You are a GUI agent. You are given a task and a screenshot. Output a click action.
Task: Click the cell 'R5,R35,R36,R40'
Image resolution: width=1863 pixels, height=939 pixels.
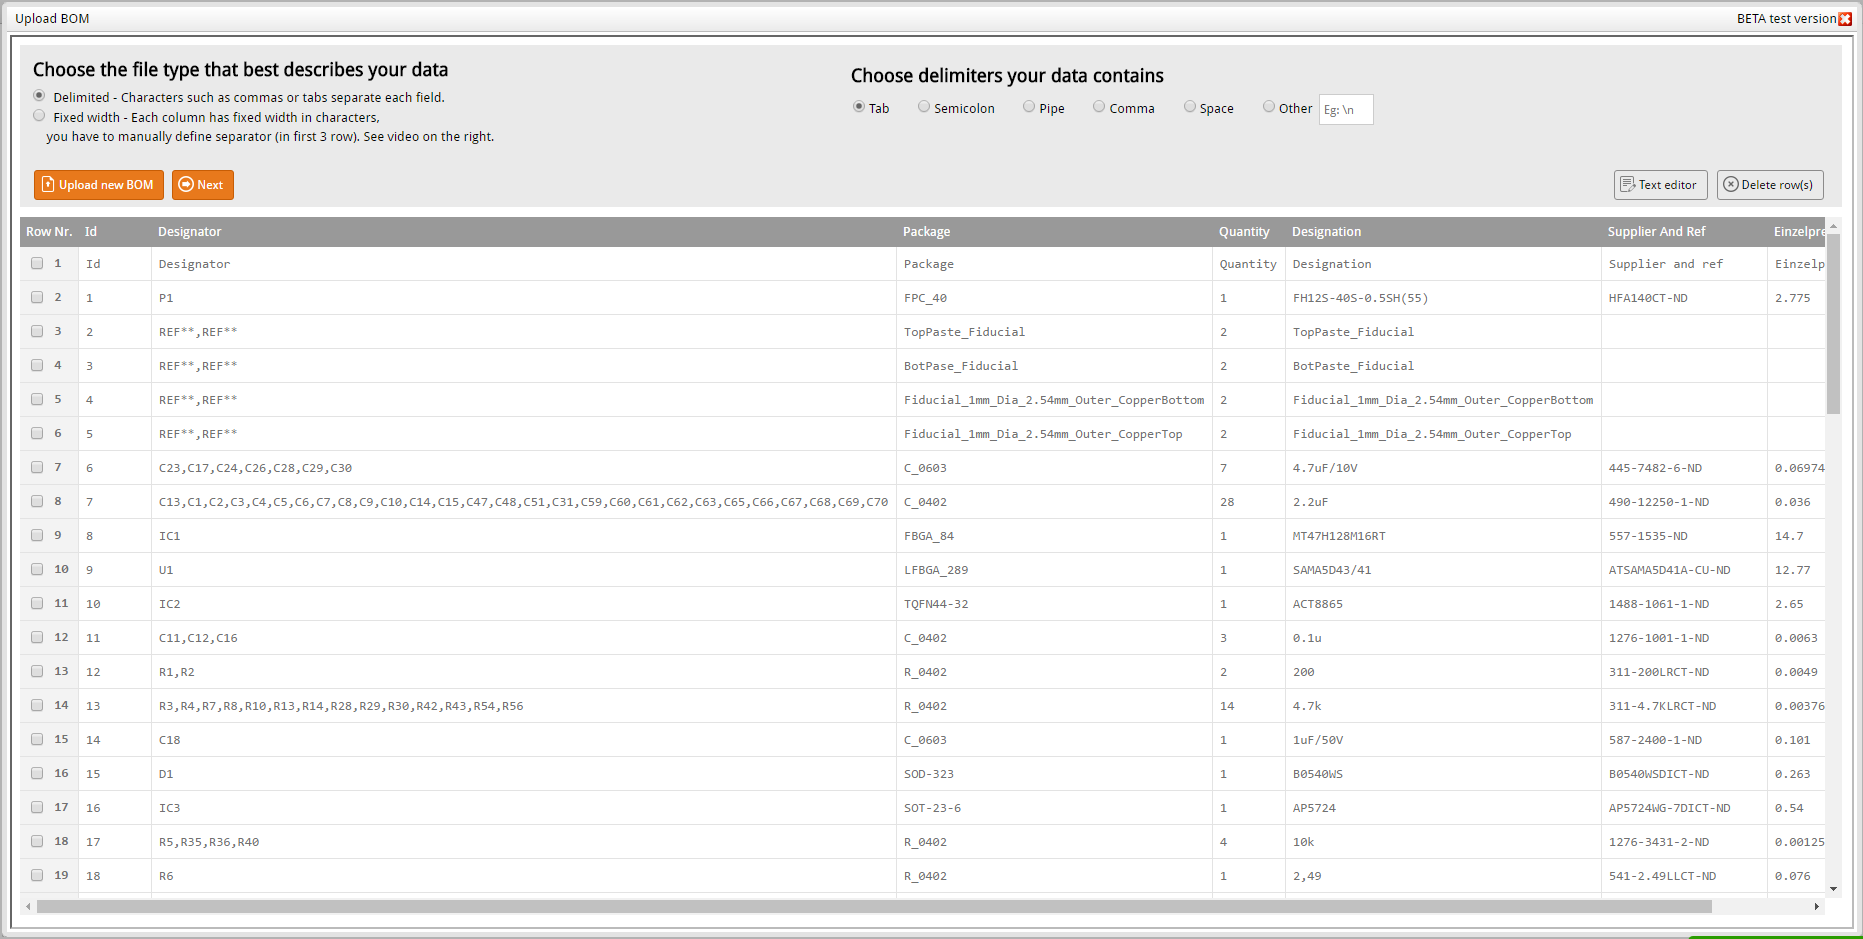[524, 842]
